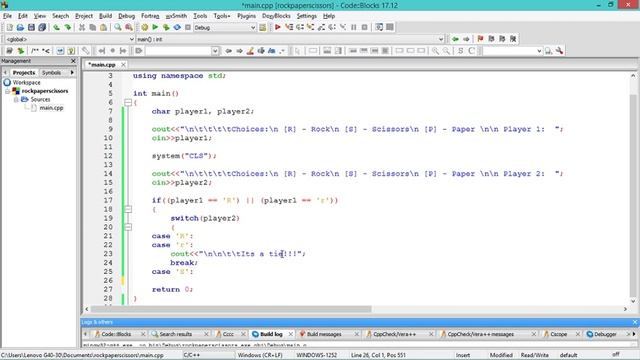Switch to the Build messages tab
This screenshot has width=640, height=360.
(324, 334)
